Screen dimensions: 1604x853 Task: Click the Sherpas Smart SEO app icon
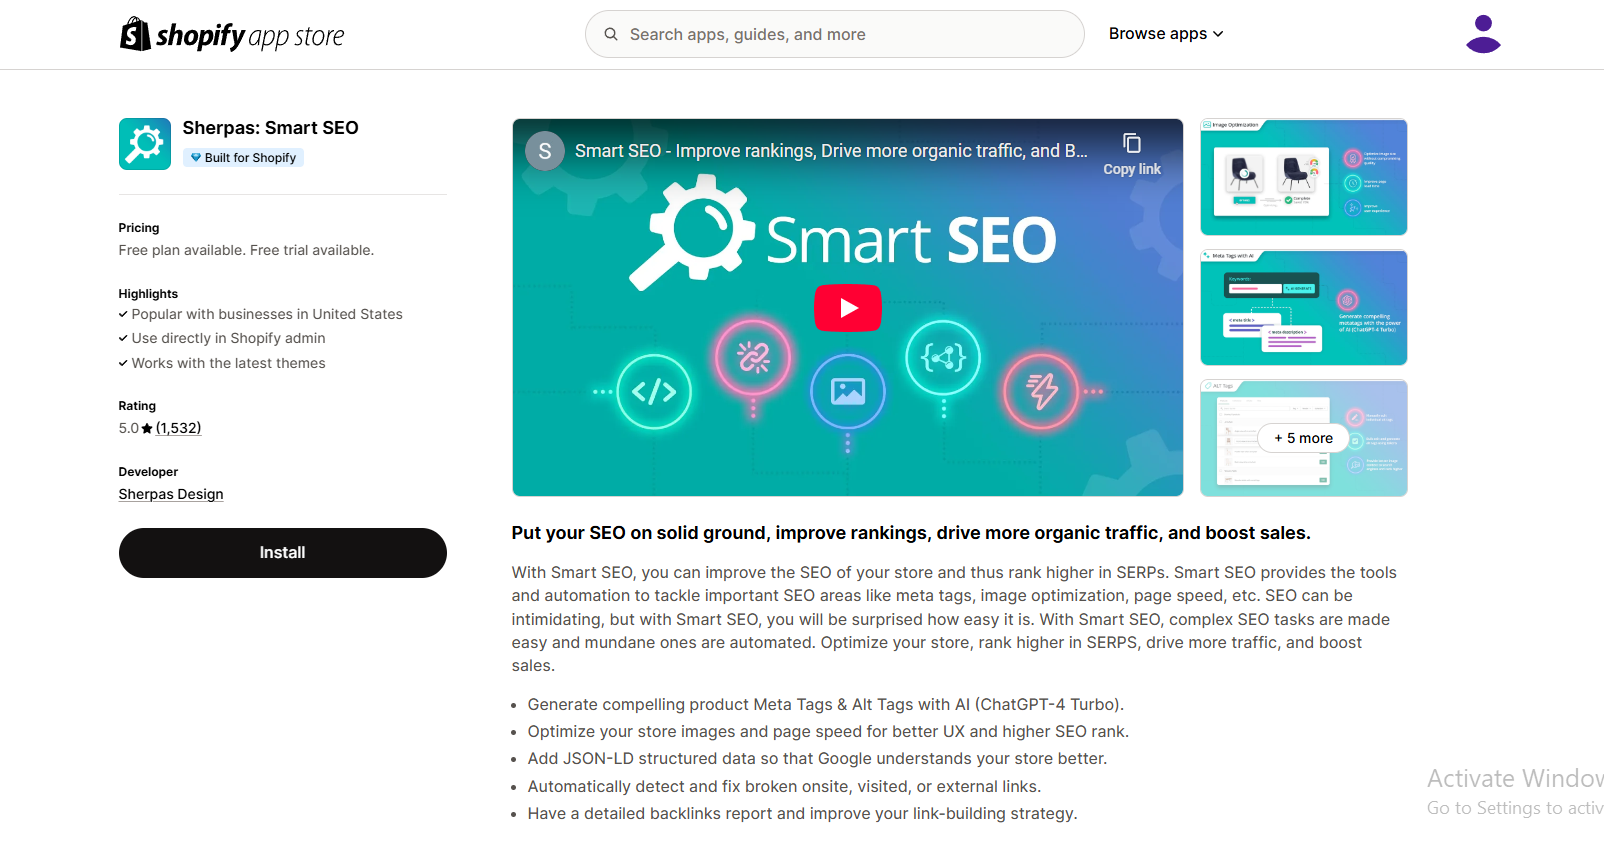tap(145, 144)
